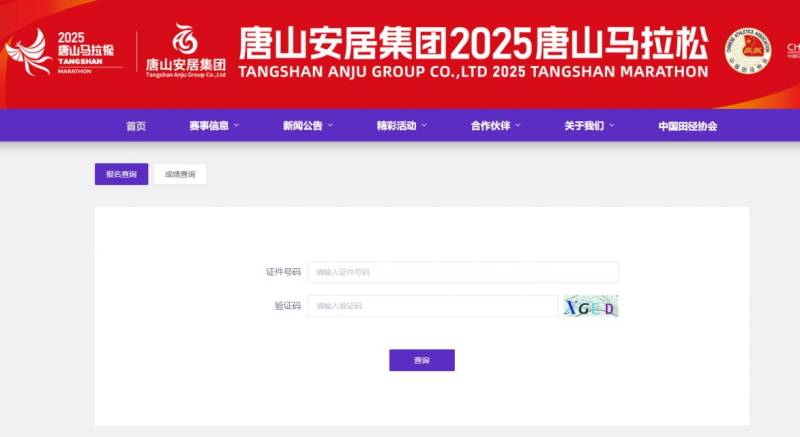
Task: Expand the 新闻公告 dropdown arrow
Action: click(x=331, y=126)
